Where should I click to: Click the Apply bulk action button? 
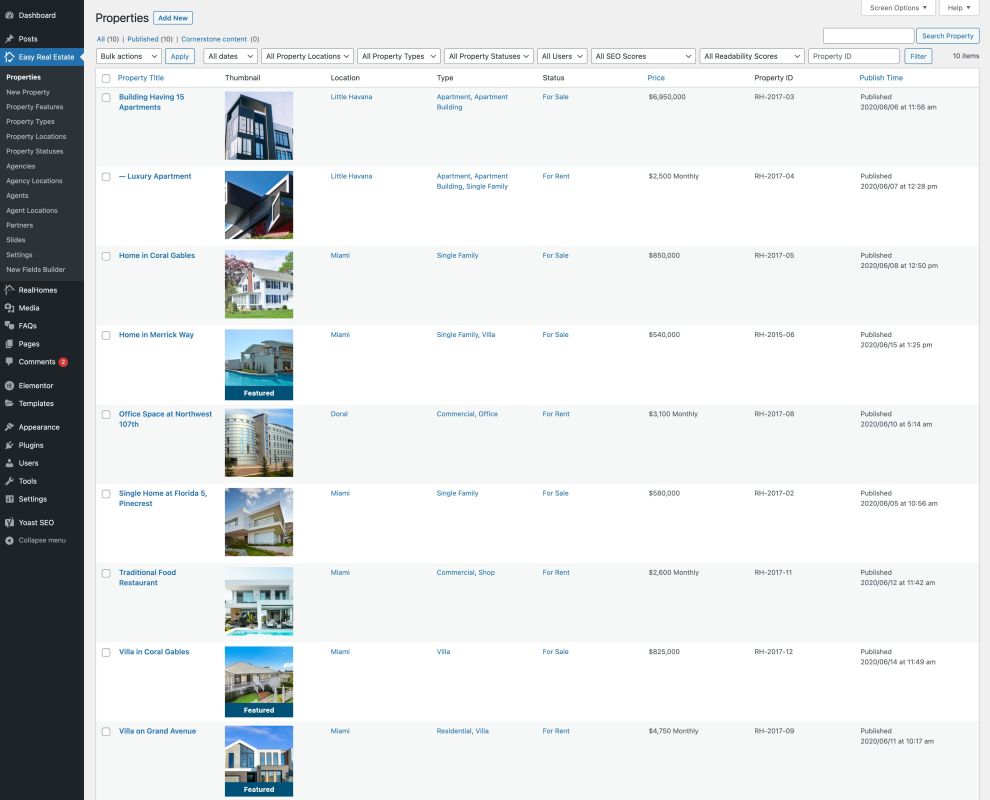(180, 56)
